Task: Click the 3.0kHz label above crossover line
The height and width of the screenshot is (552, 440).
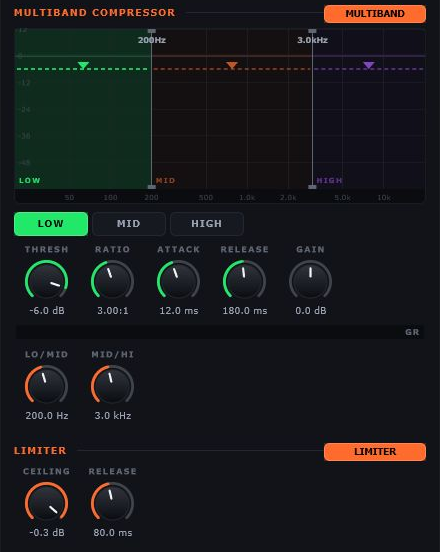Action: 313,40
